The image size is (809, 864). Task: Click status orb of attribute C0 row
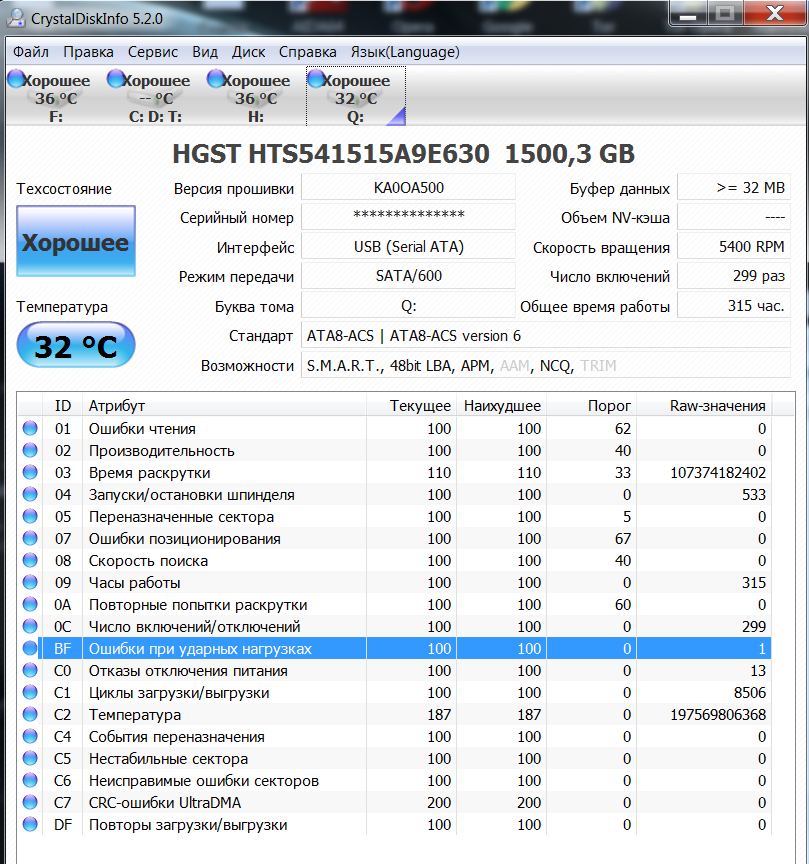click(x=30, y=671)
